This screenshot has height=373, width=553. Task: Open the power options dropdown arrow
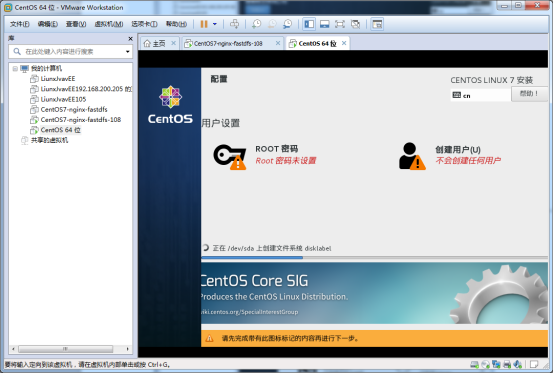tap(214, 24)
